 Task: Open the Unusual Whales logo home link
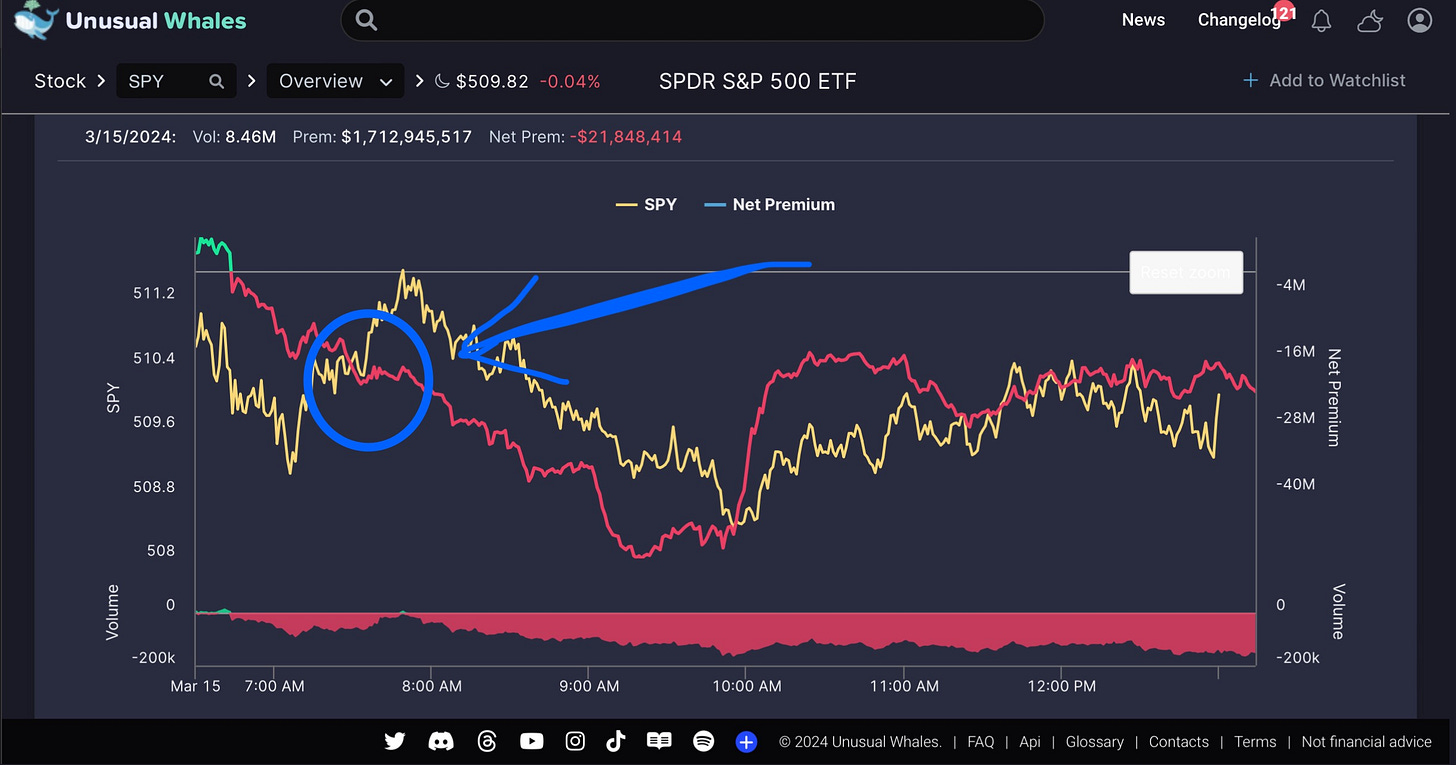[131, 20]
